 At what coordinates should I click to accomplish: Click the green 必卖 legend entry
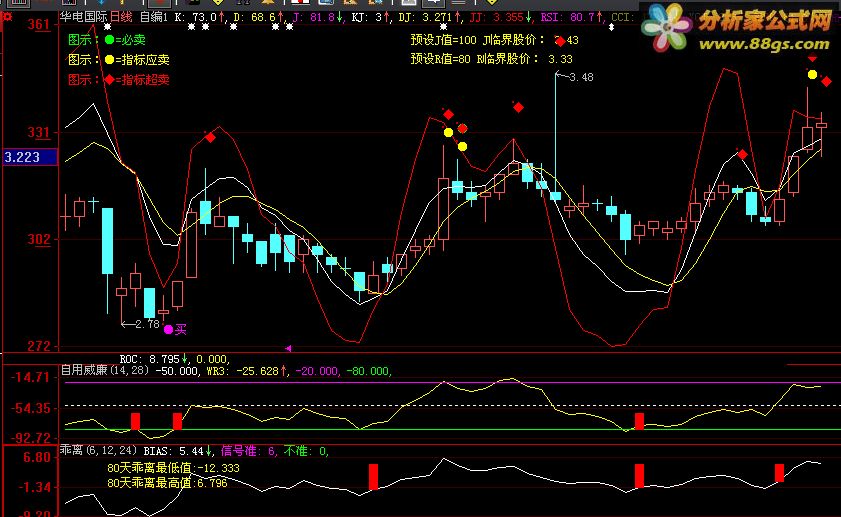click(107, 40)
